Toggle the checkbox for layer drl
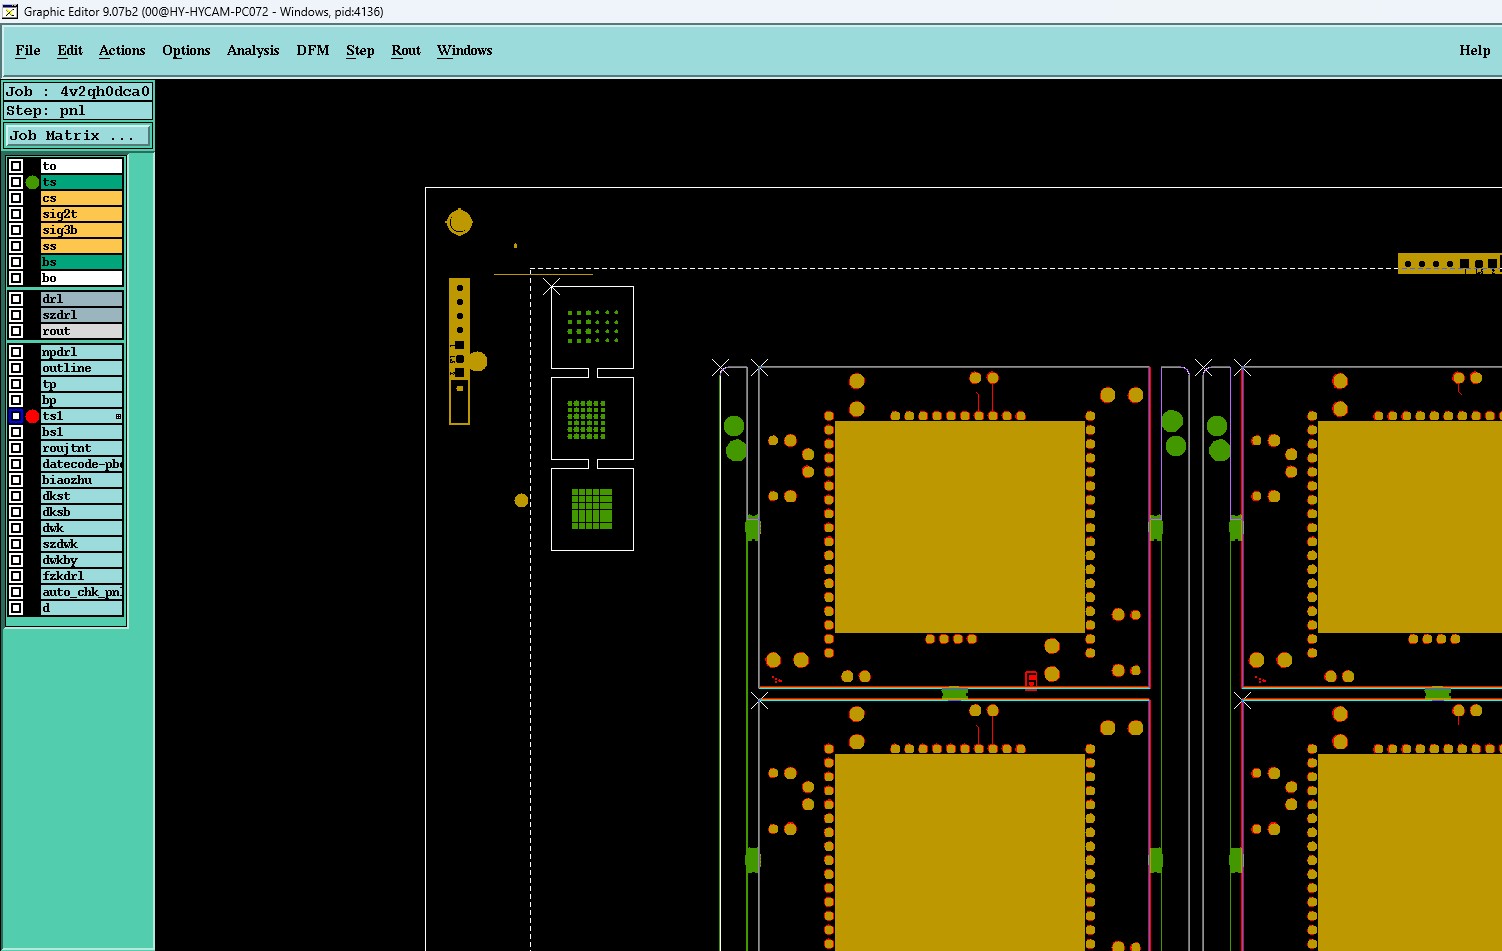The width and height of the screenshot is (1502, 951). 16,299
